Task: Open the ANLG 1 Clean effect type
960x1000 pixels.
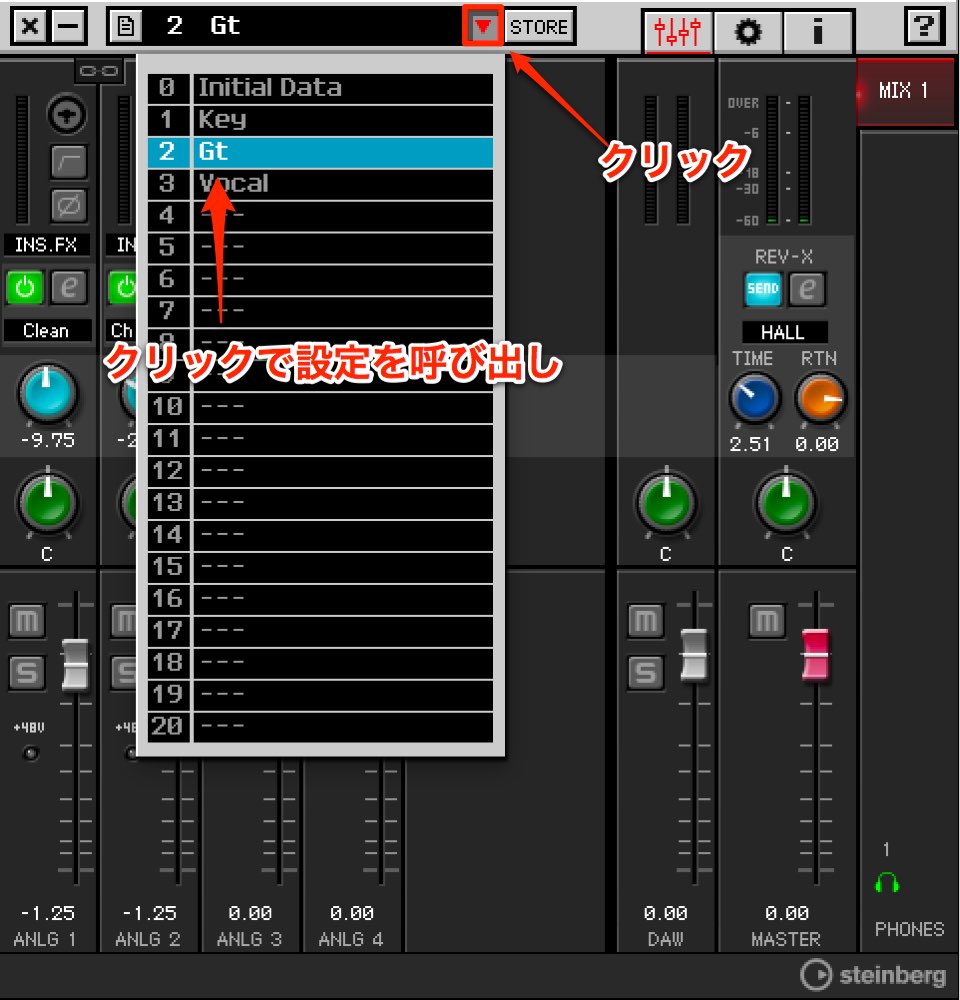Action: [x=47, y=331]
